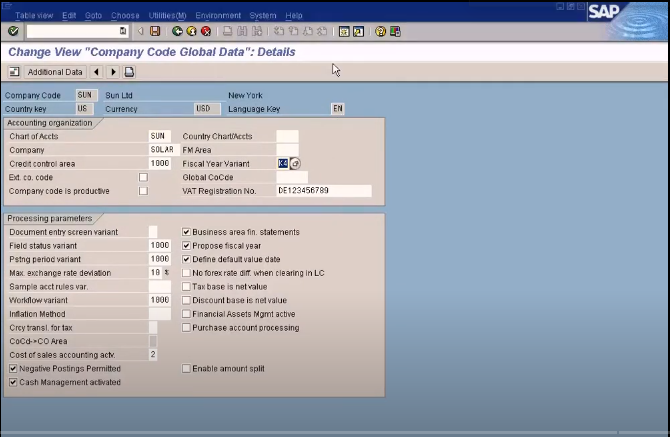Toggle Company code is productive checkbox
The width and height of the screenshot is (670, 437).
[143, 191]
